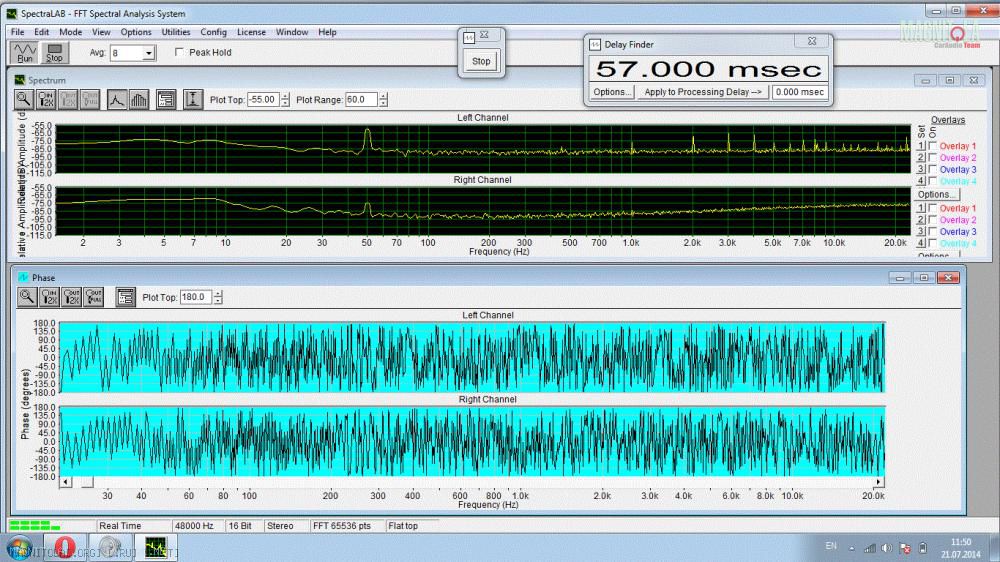This screenshot has height=562, width=1000.
Task: Show hidden tray icons arrow
Action: (851, 548)
